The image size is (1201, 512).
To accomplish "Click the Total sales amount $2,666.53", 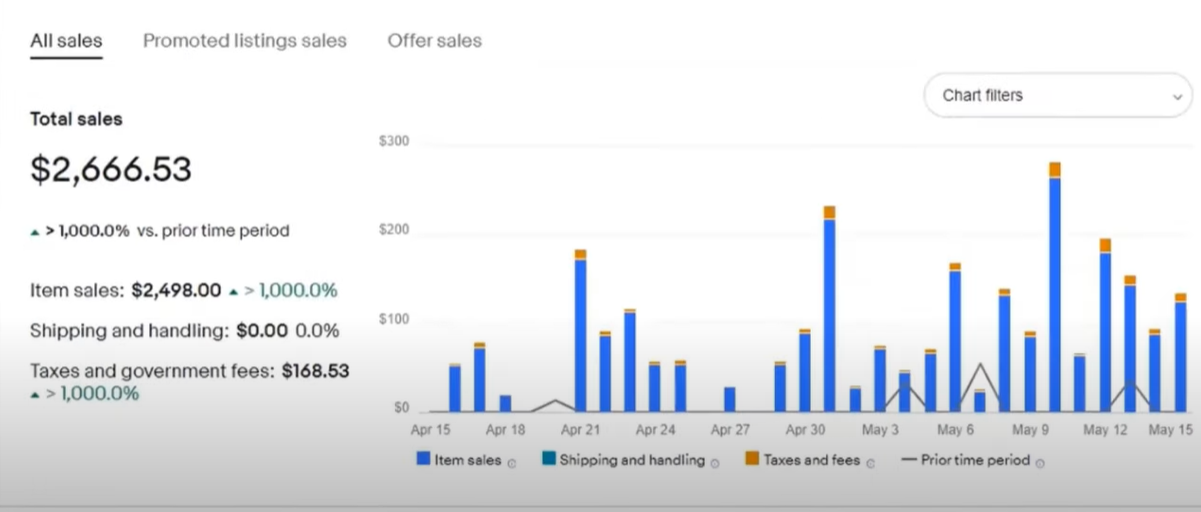I will pyautogui.click(x=111, y=169).
